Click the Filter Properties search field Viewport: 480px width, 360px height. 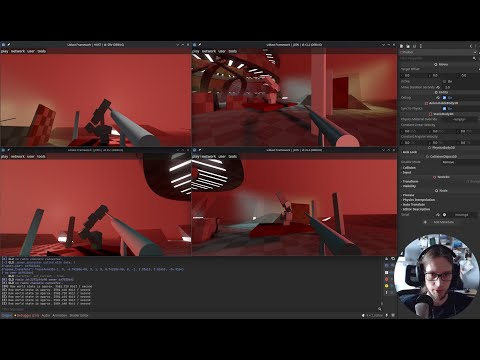[x=436, y=58]
